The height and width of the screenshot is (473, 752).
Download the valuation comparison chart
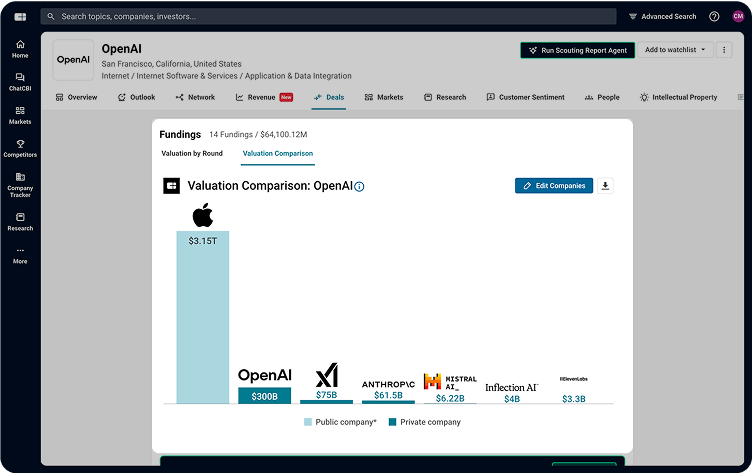click(x=605, y=186)
